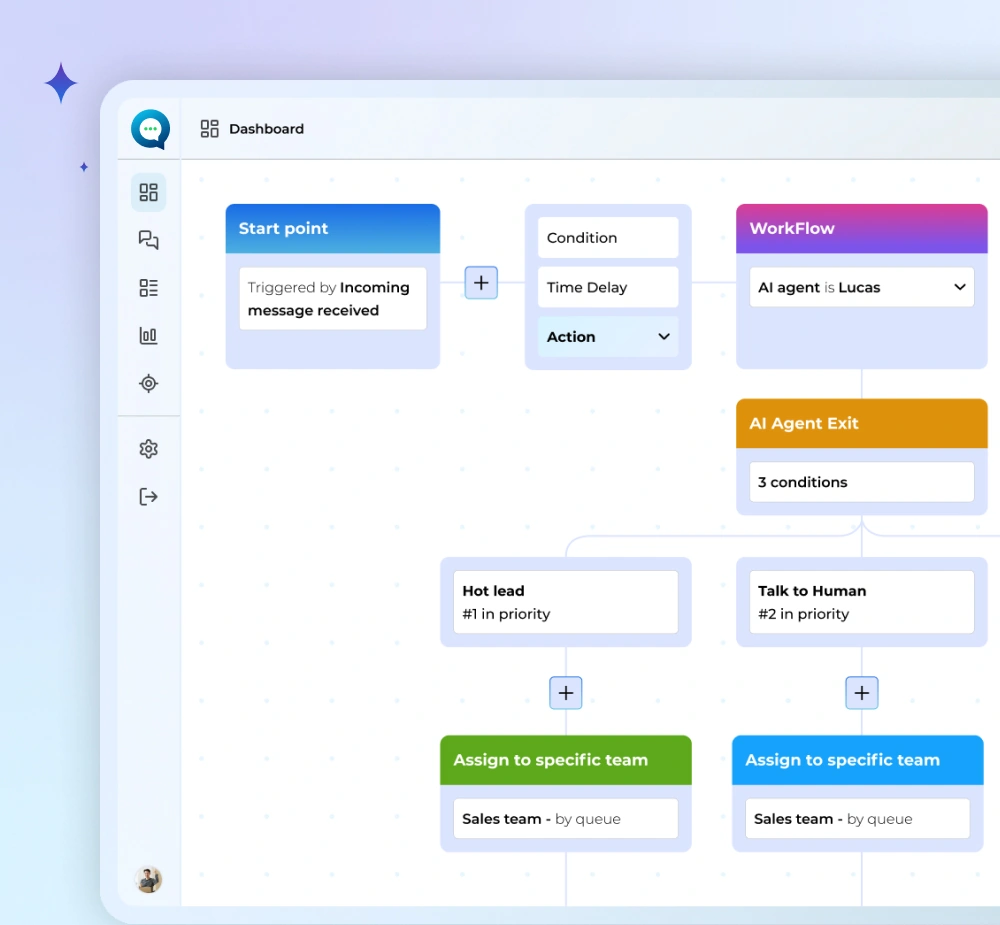Screen dimensions: 1000x925
Task: Open the settings gear icon
Action: (x=149, y=449)
